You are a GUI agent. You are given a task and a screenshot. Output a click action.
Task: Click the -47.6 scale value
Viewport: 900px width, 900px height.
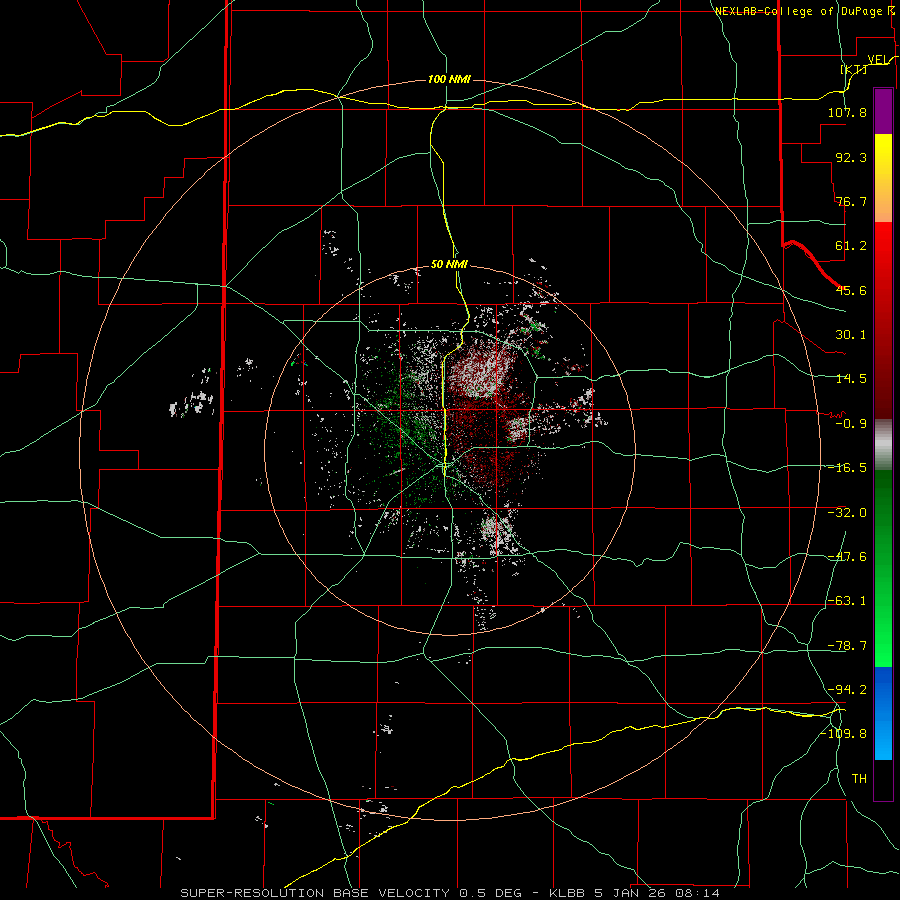pyautogui.click(x=847, y=557)
